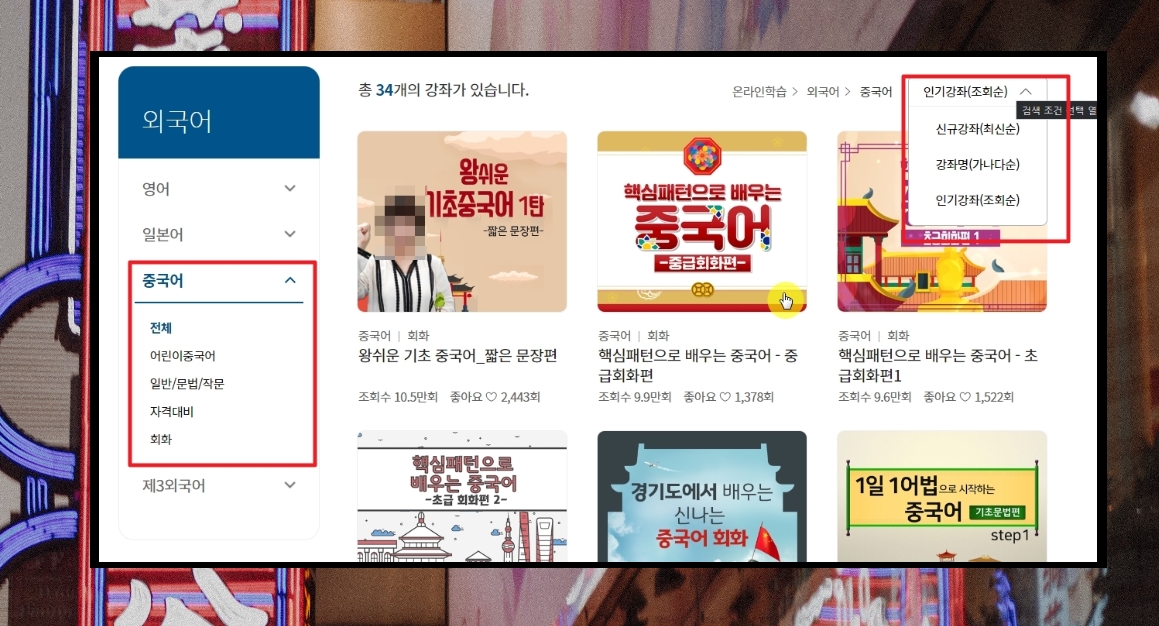This screenshot has width=1159, height=626.
Task: Click 조회수 9.9만회 text
Action: pos(635,397)
